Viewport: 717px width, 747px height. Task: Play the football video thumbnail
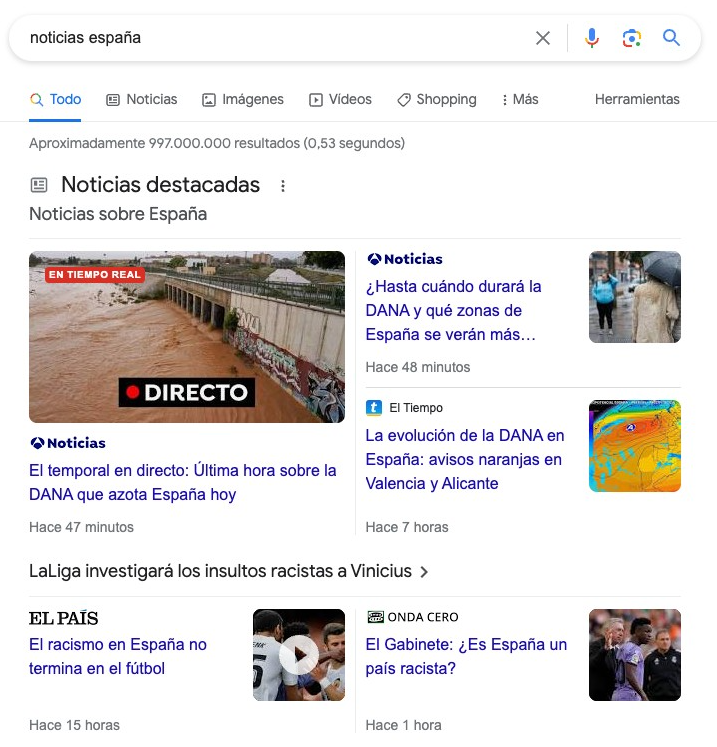pos(299,655)
